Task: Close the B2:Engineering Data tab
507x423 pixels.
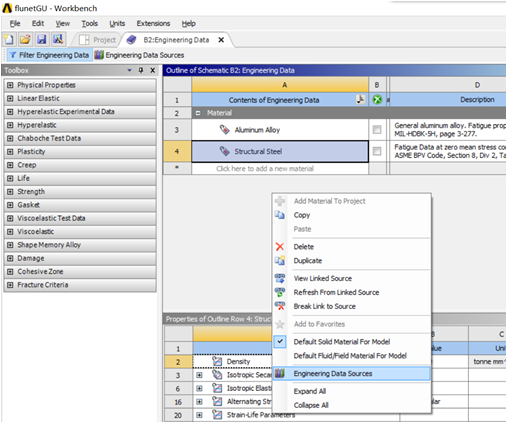Action: [221, 40]
